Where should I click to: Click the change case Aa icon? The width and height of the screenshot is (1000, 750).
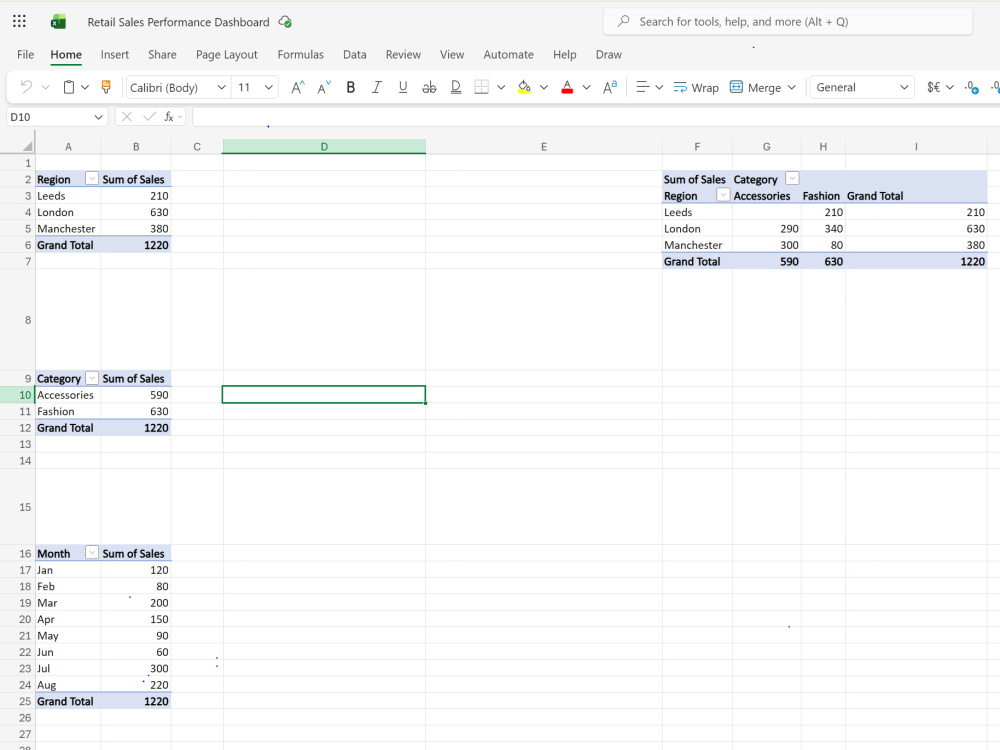610,87
